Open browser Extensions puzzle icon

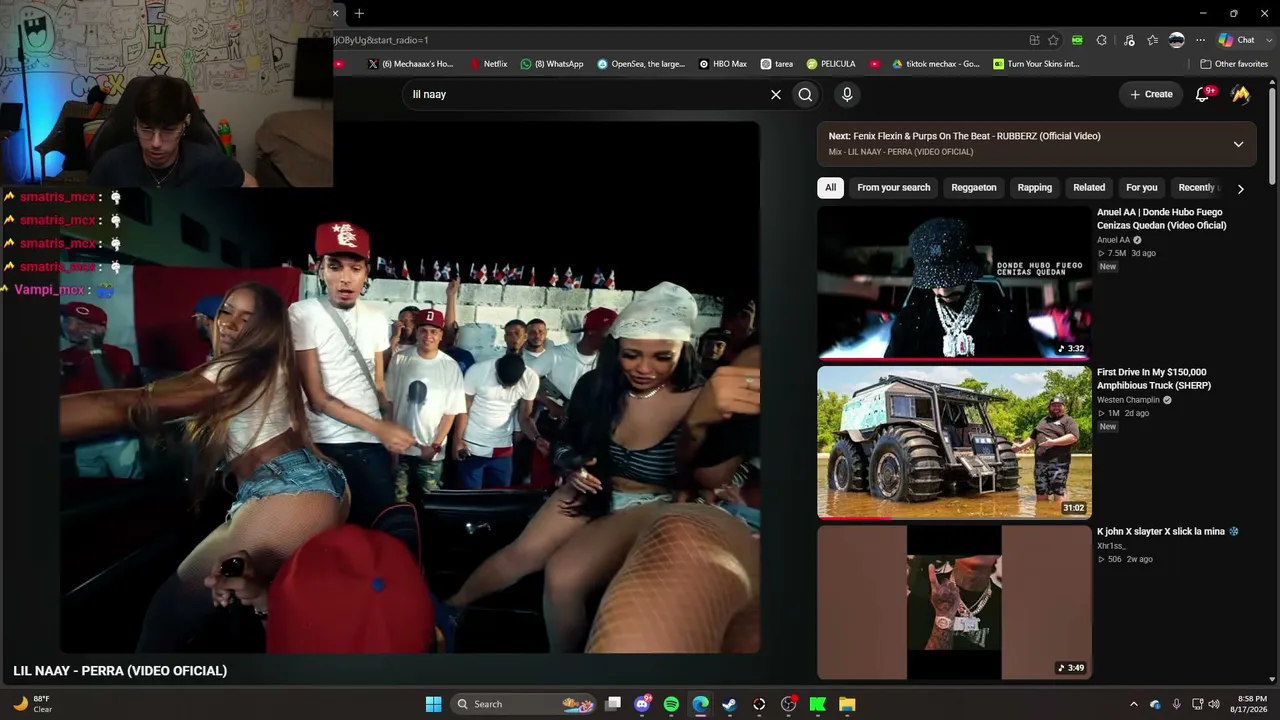click(x=1102, y=40)
